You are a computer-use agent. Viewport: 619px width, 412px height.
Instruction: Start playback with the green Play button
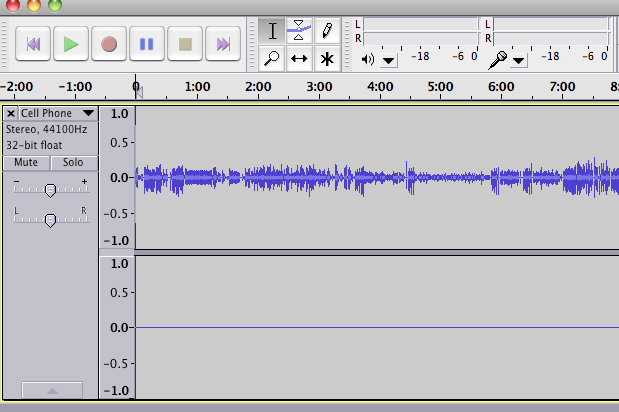71,44
